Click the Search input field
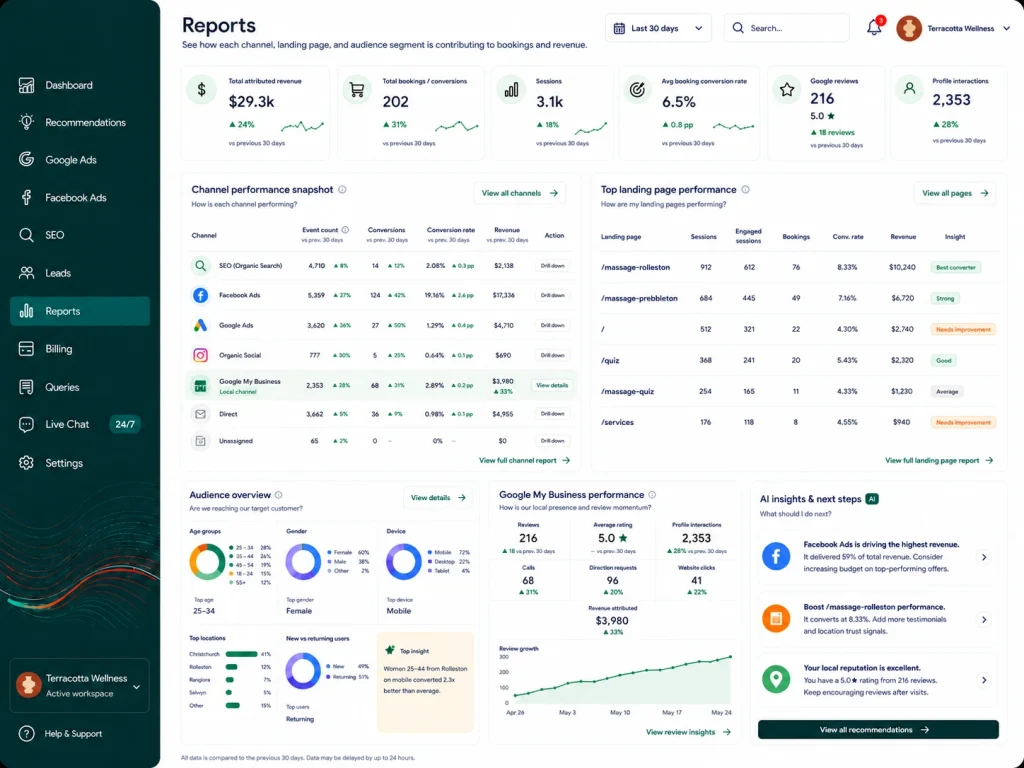 click(x=786, y=28)
